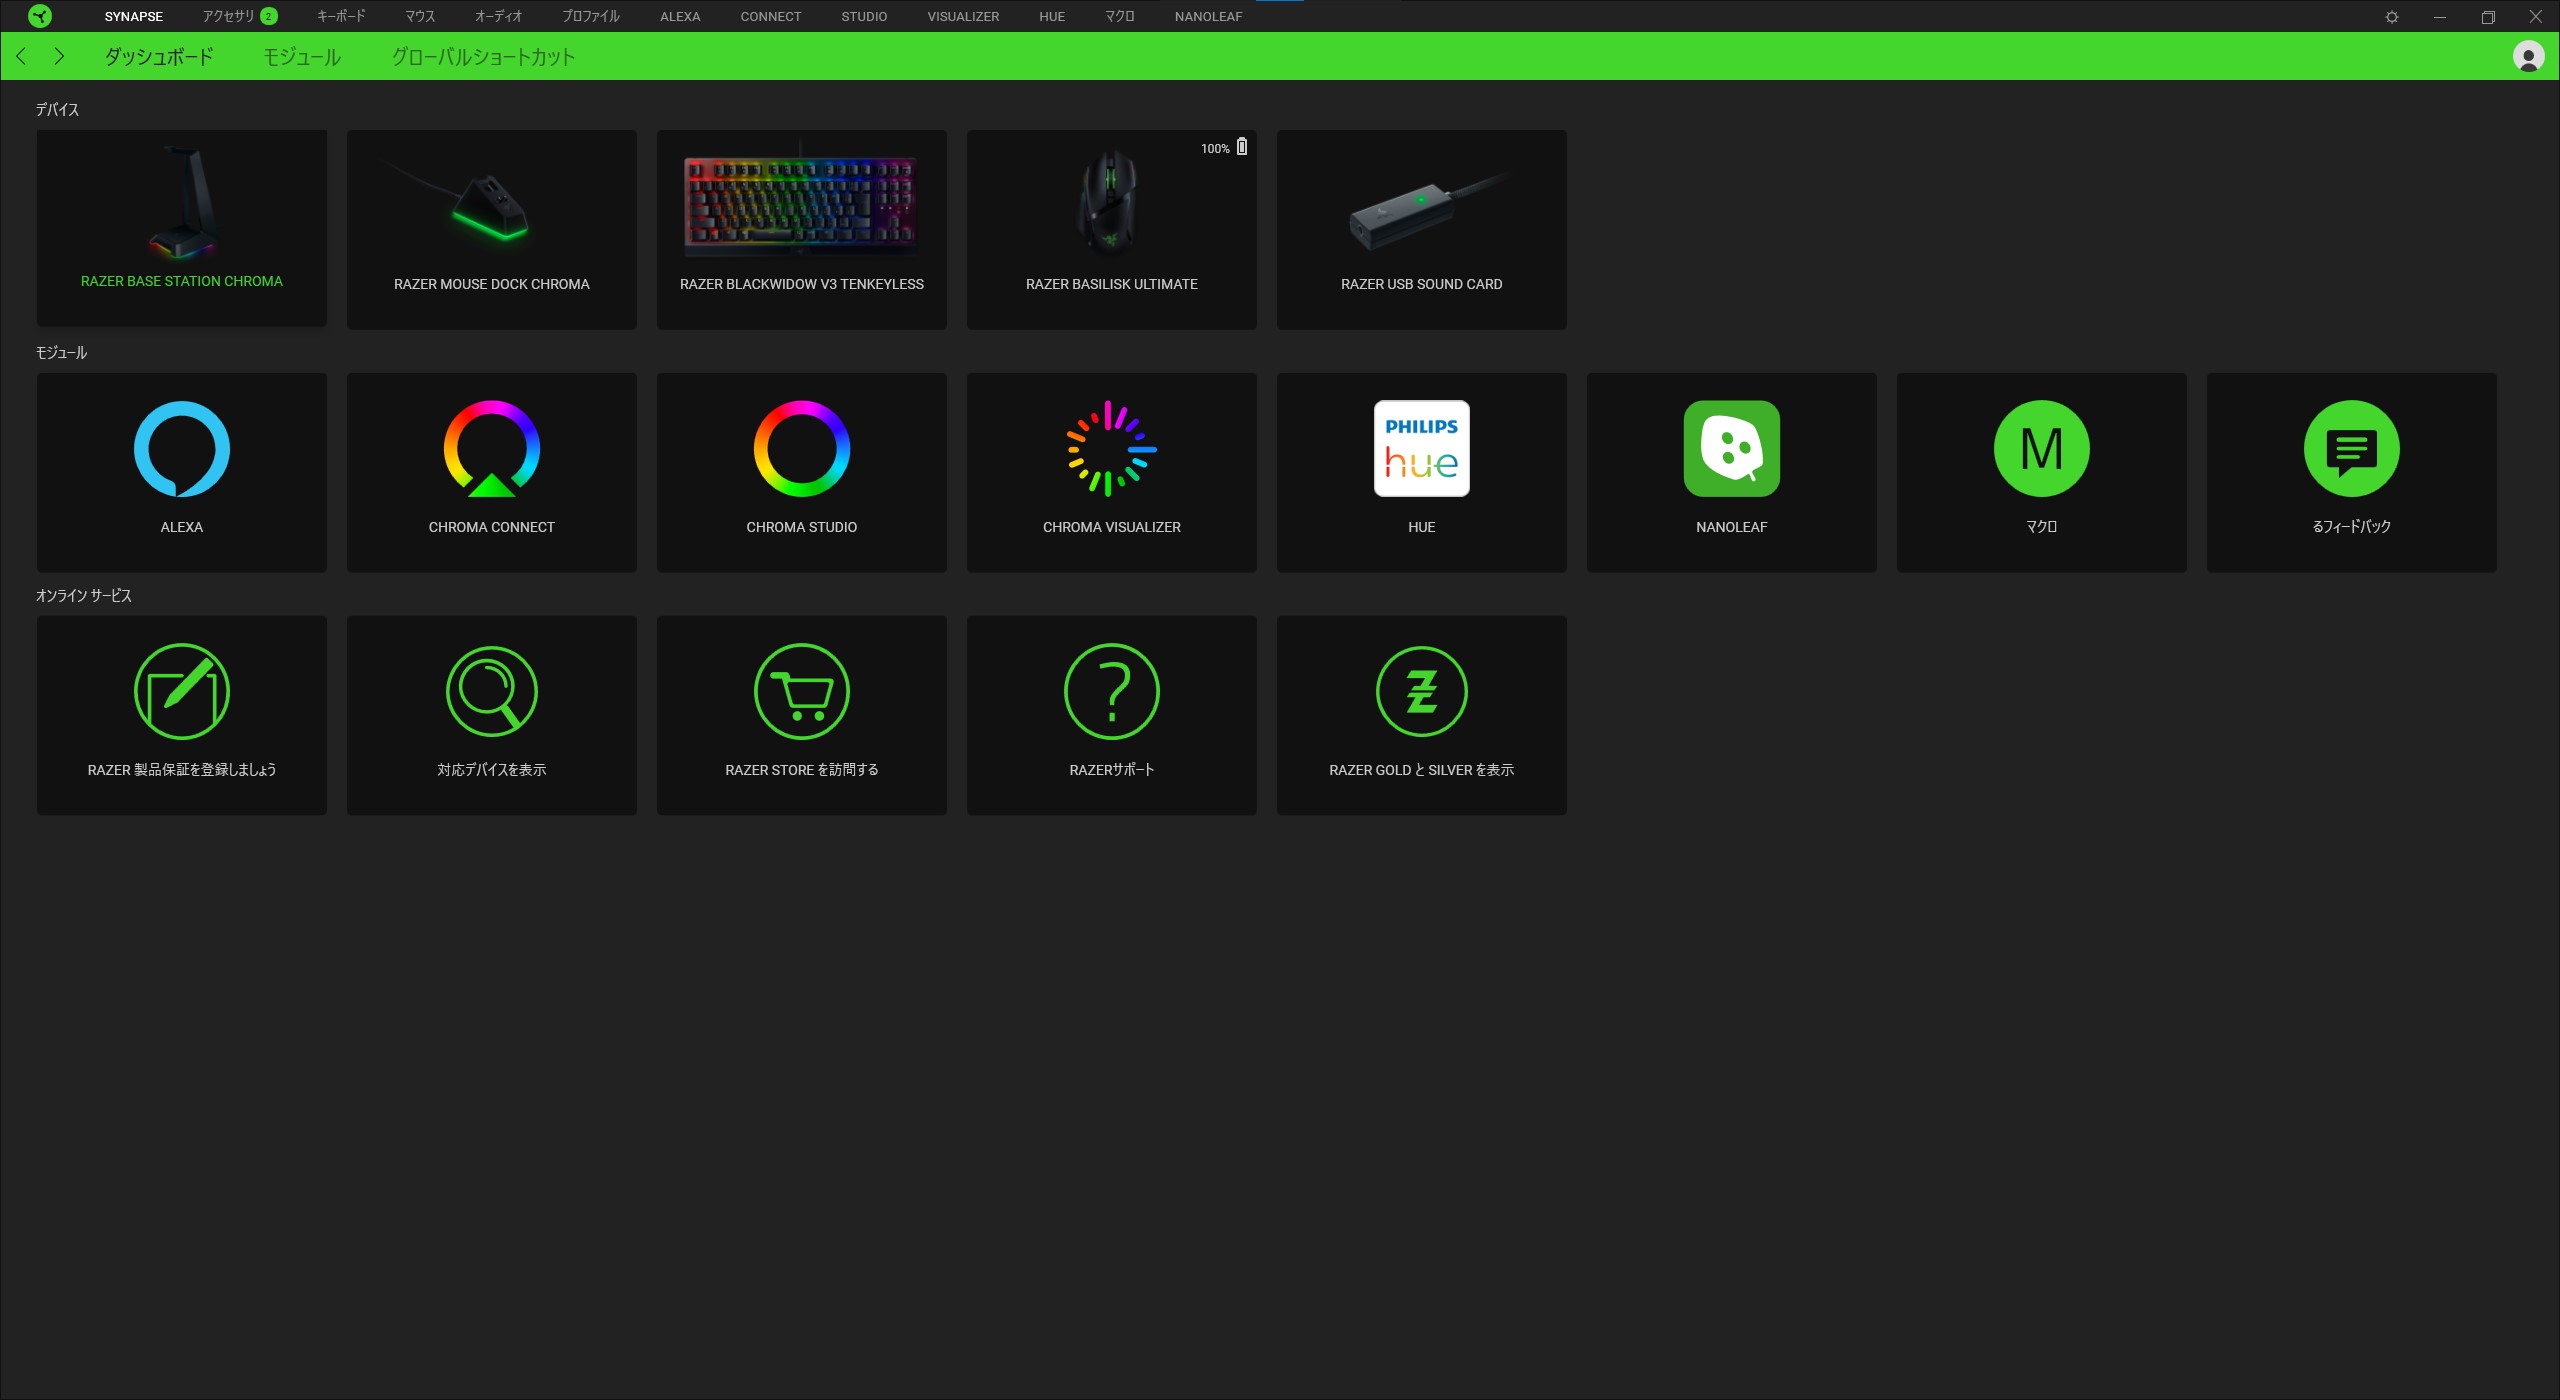Restore down the window
This screenshot has height=1400, width=2560.
[x=2488, y=17]
